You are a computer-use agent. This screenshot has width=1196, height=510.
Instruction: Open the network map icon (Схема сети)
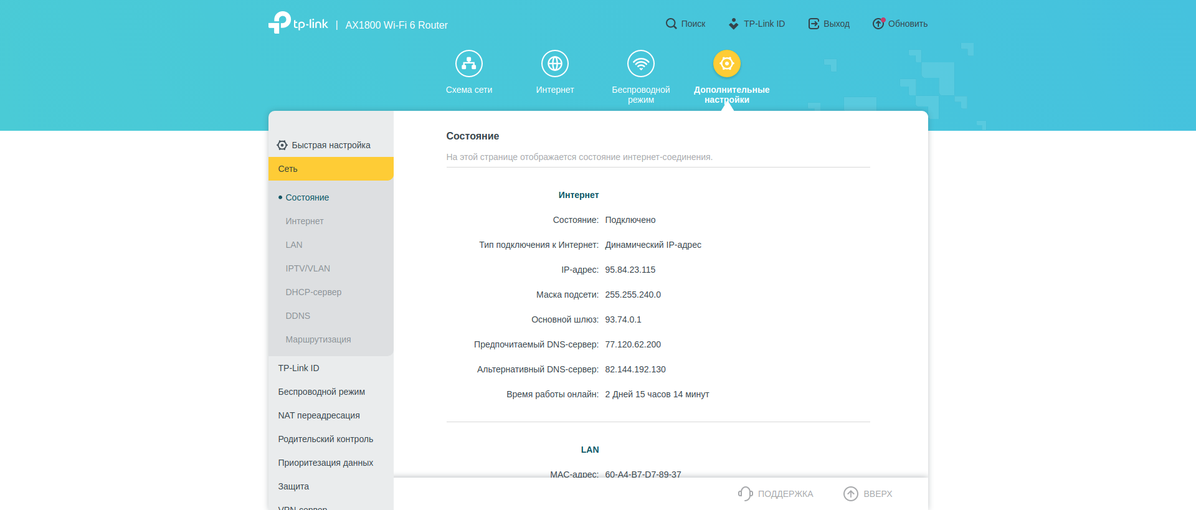[469, 63]
